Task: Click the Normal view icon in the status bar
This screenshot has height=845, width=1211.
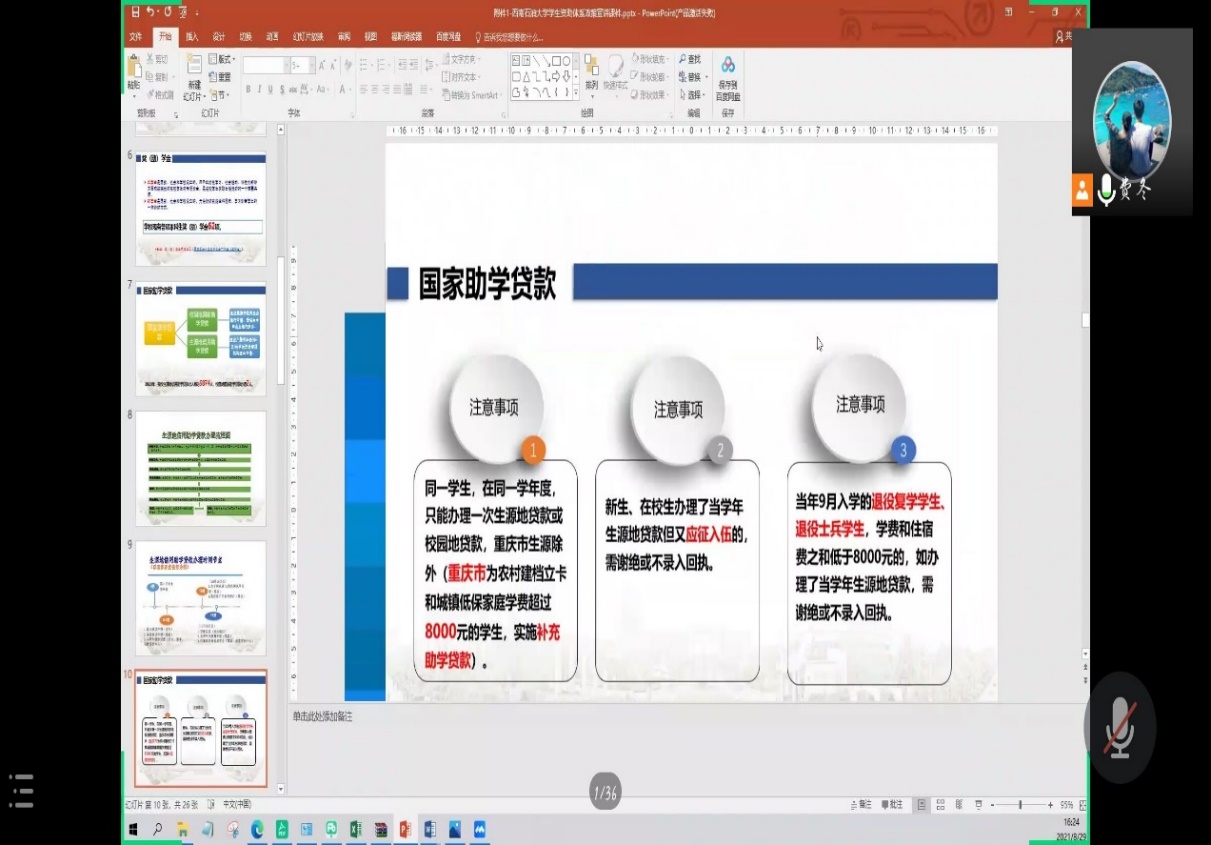Action: pyautogui.click(x=922, y=805)
